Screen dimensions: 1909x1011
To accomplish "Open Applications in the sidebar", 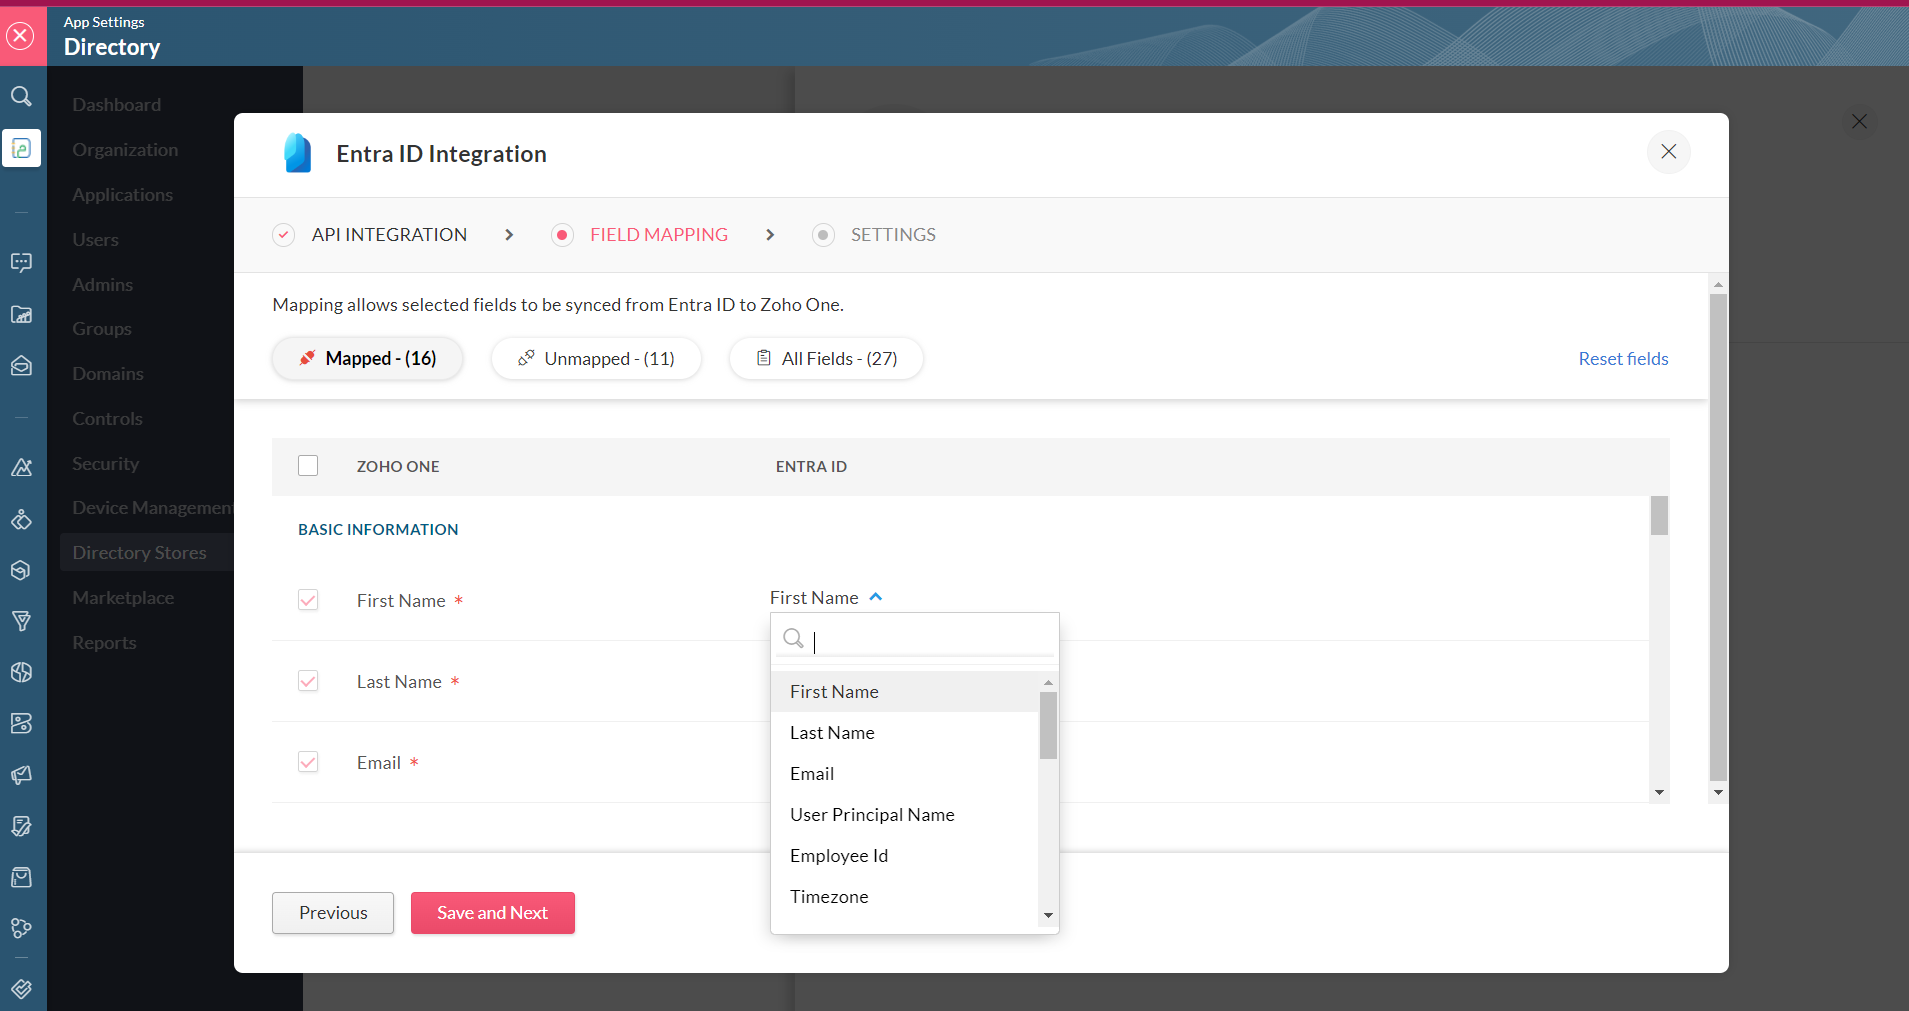I will pyautogui.click(x=122, y=195).
